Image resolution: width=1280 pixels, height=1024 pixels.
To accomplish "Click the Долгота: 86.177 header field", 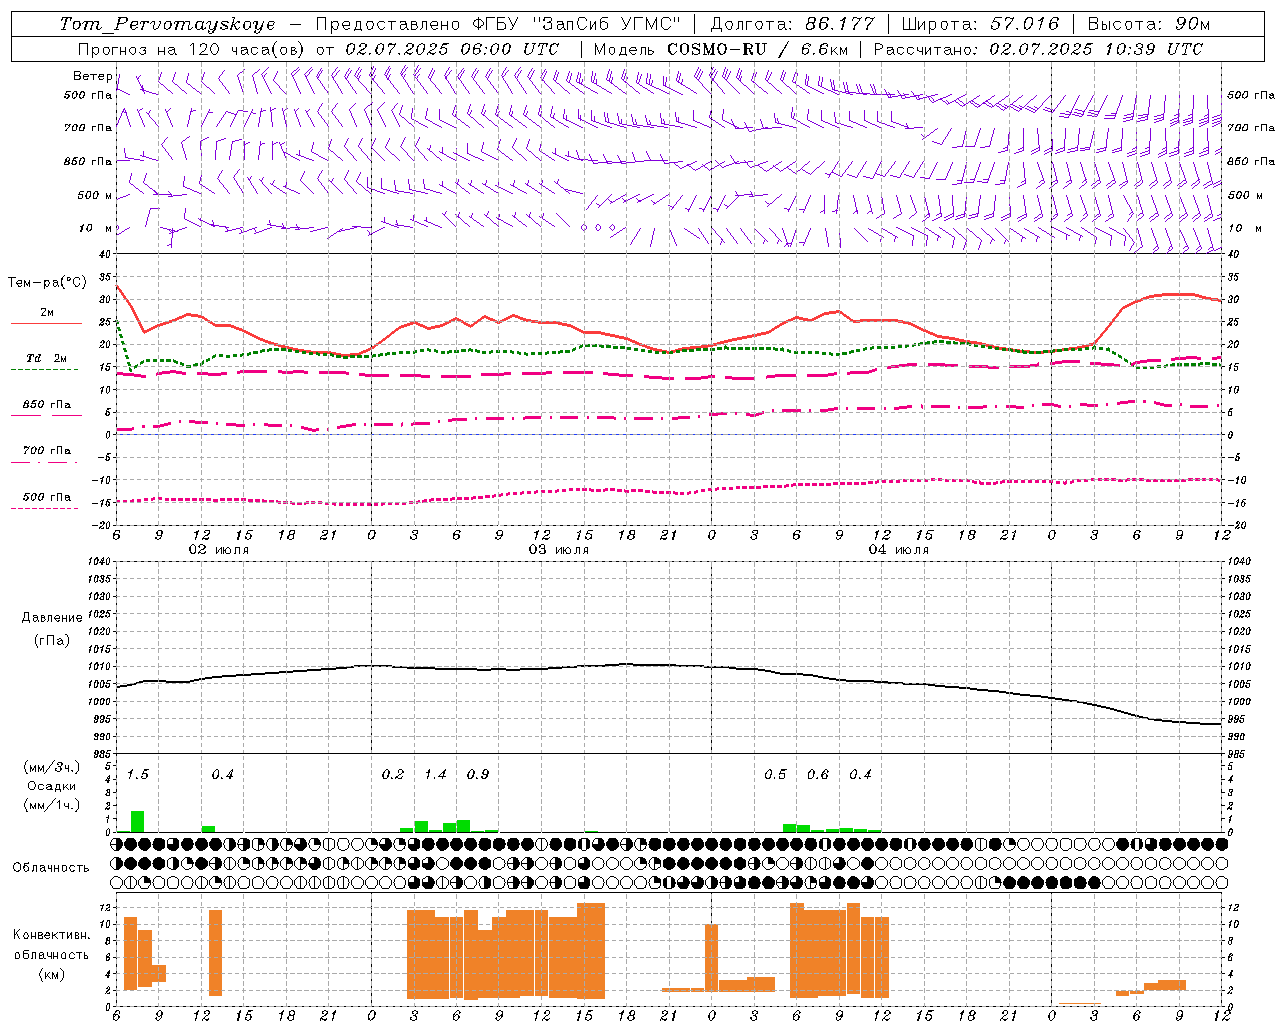I will coord(792,24).
